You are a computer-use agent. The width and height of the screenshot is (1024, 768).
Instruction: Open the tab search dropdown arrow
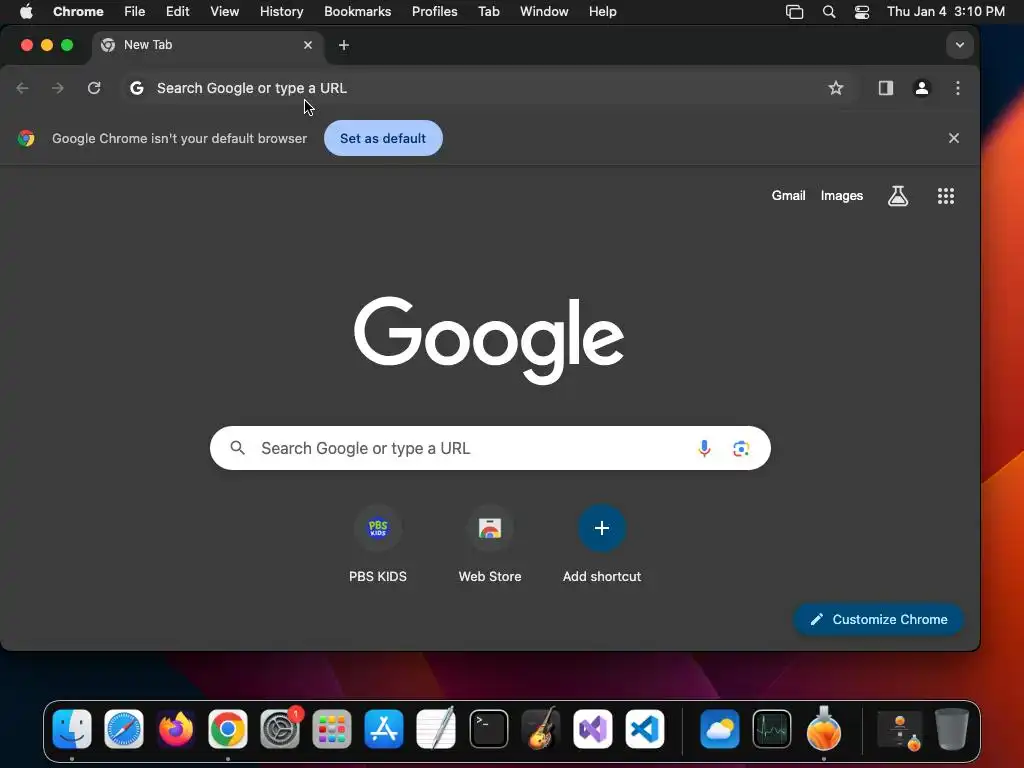959,45
